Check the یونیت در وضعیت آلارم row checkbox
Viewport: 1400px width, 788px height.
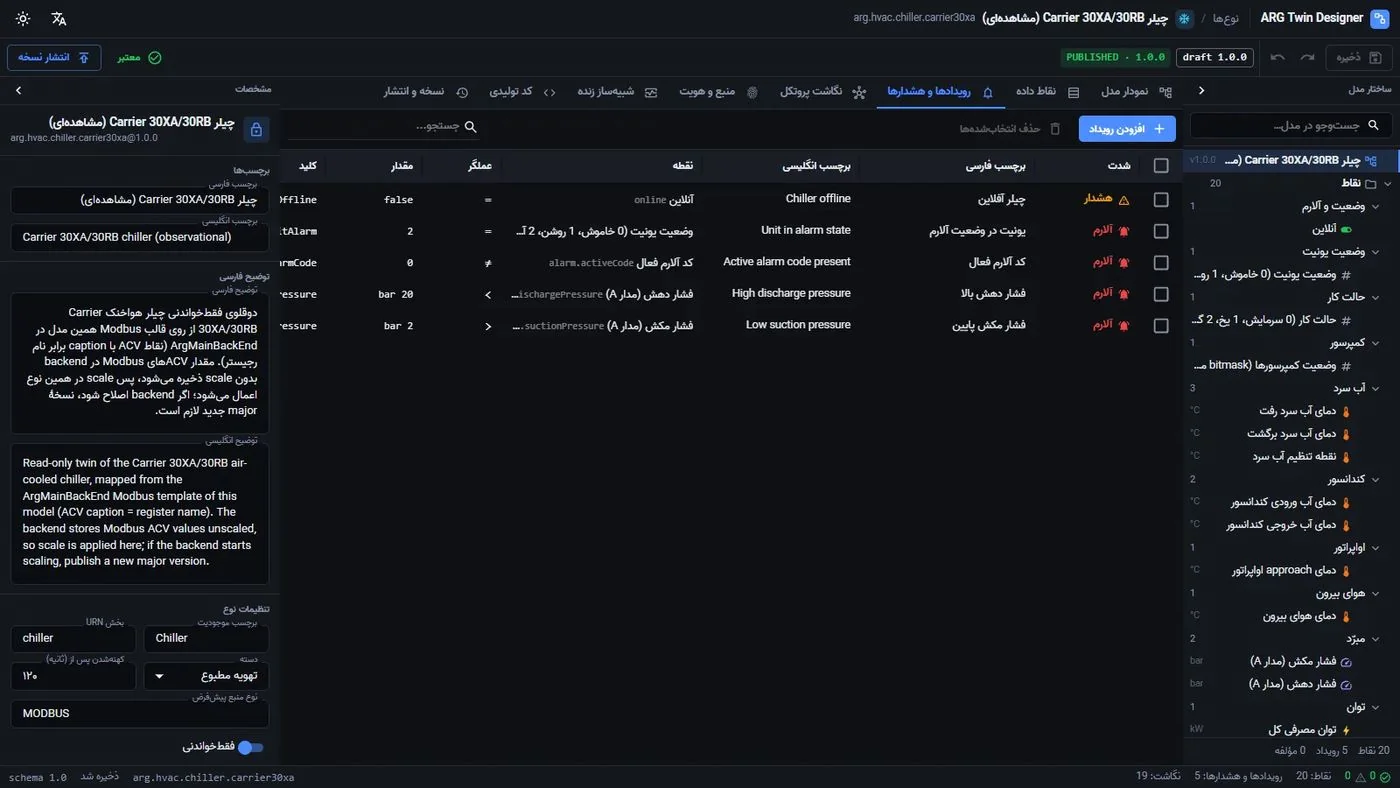[x=1161, y=231]
